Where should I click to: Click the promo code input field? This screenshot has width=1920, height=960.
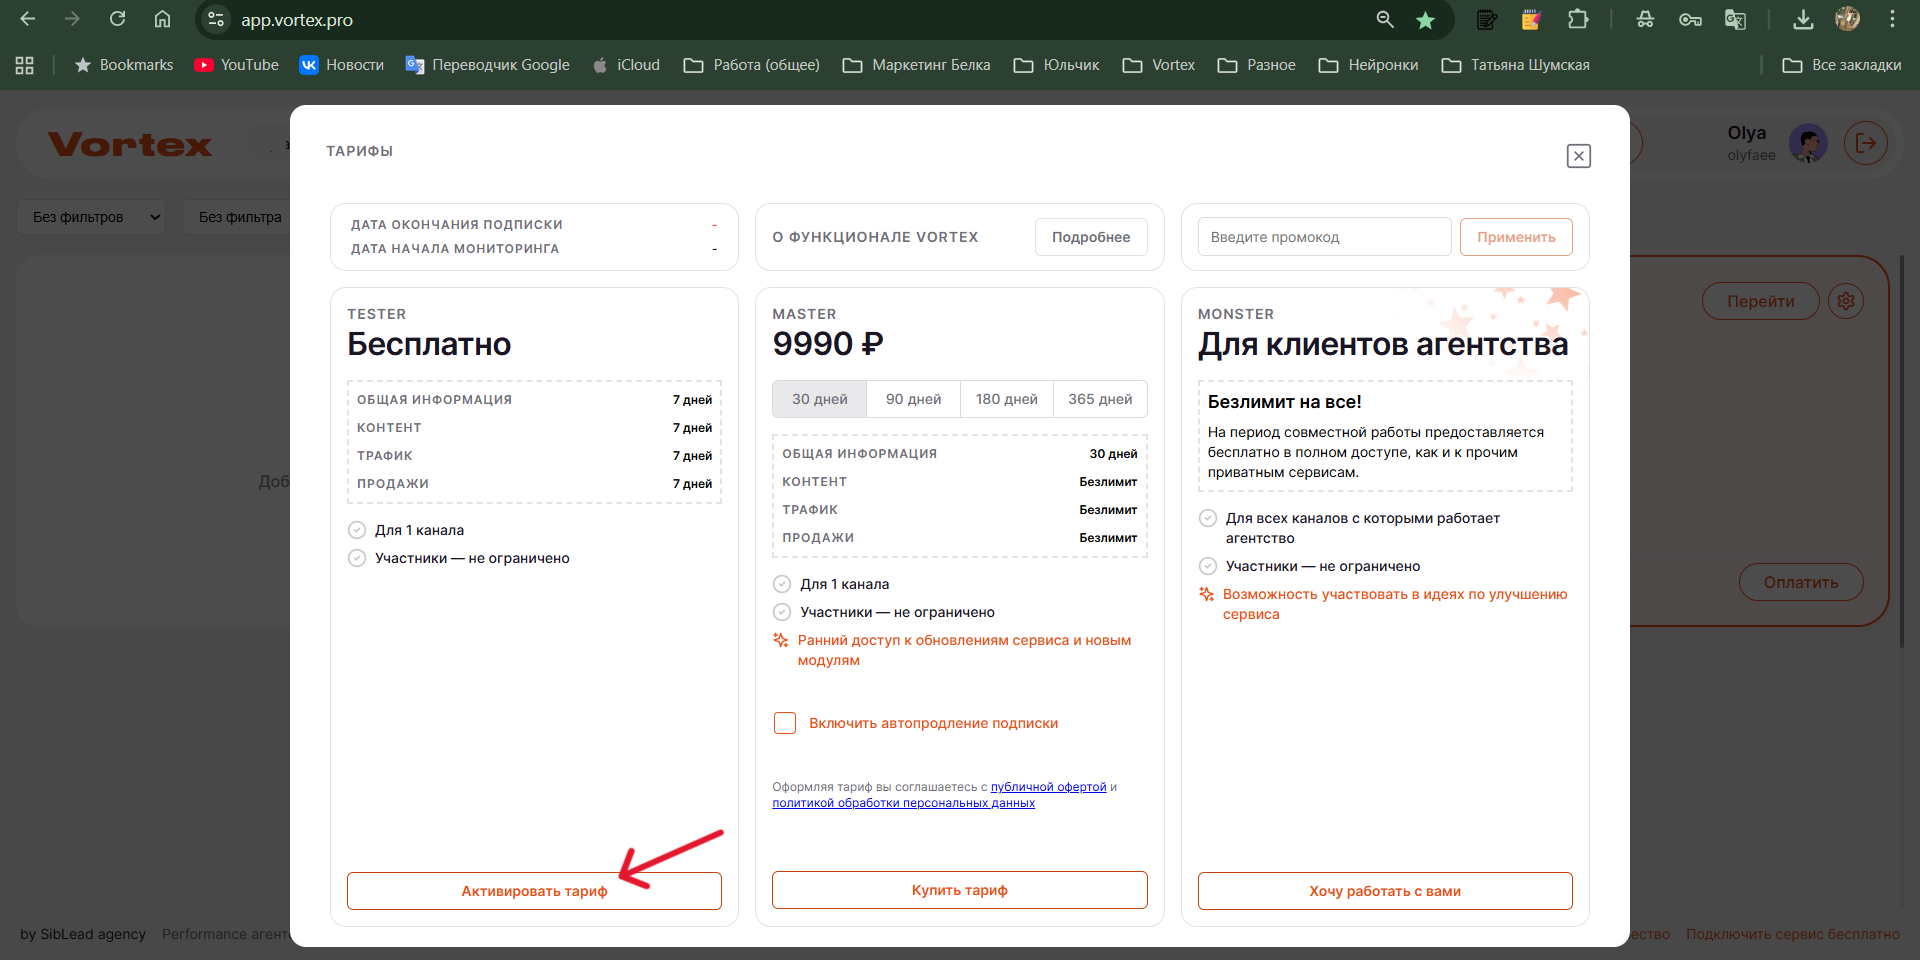coord(1322,236)
